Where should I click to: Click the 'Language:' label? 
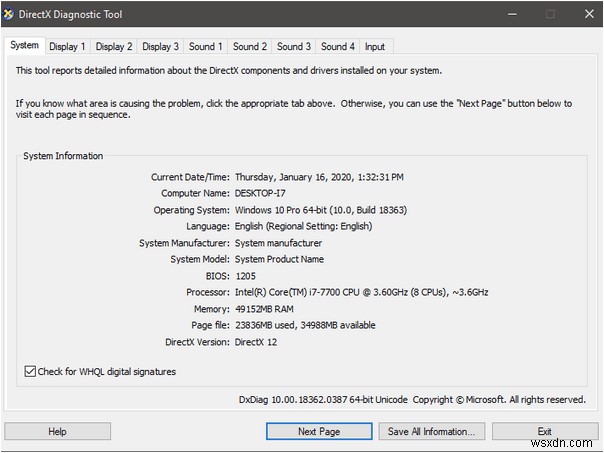point(208,226)
